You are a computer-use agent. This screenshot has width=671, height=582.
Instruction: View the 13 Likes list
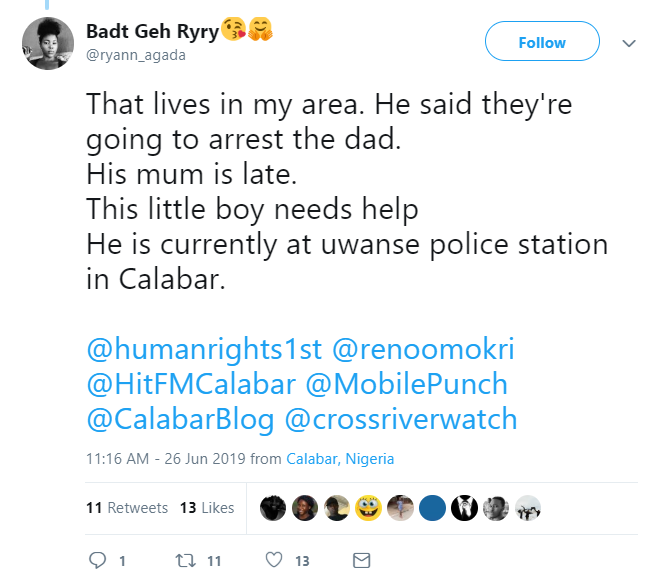[x=207, y=508]
